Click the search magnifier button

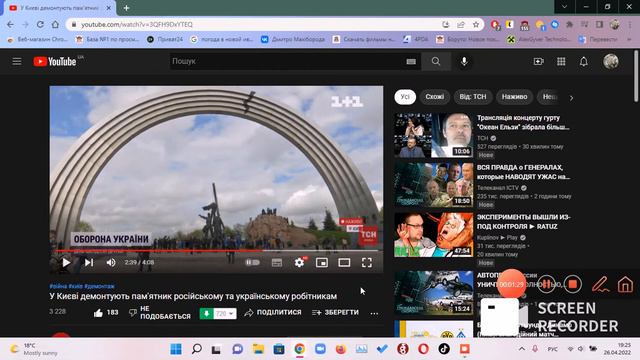click(436, 61)
